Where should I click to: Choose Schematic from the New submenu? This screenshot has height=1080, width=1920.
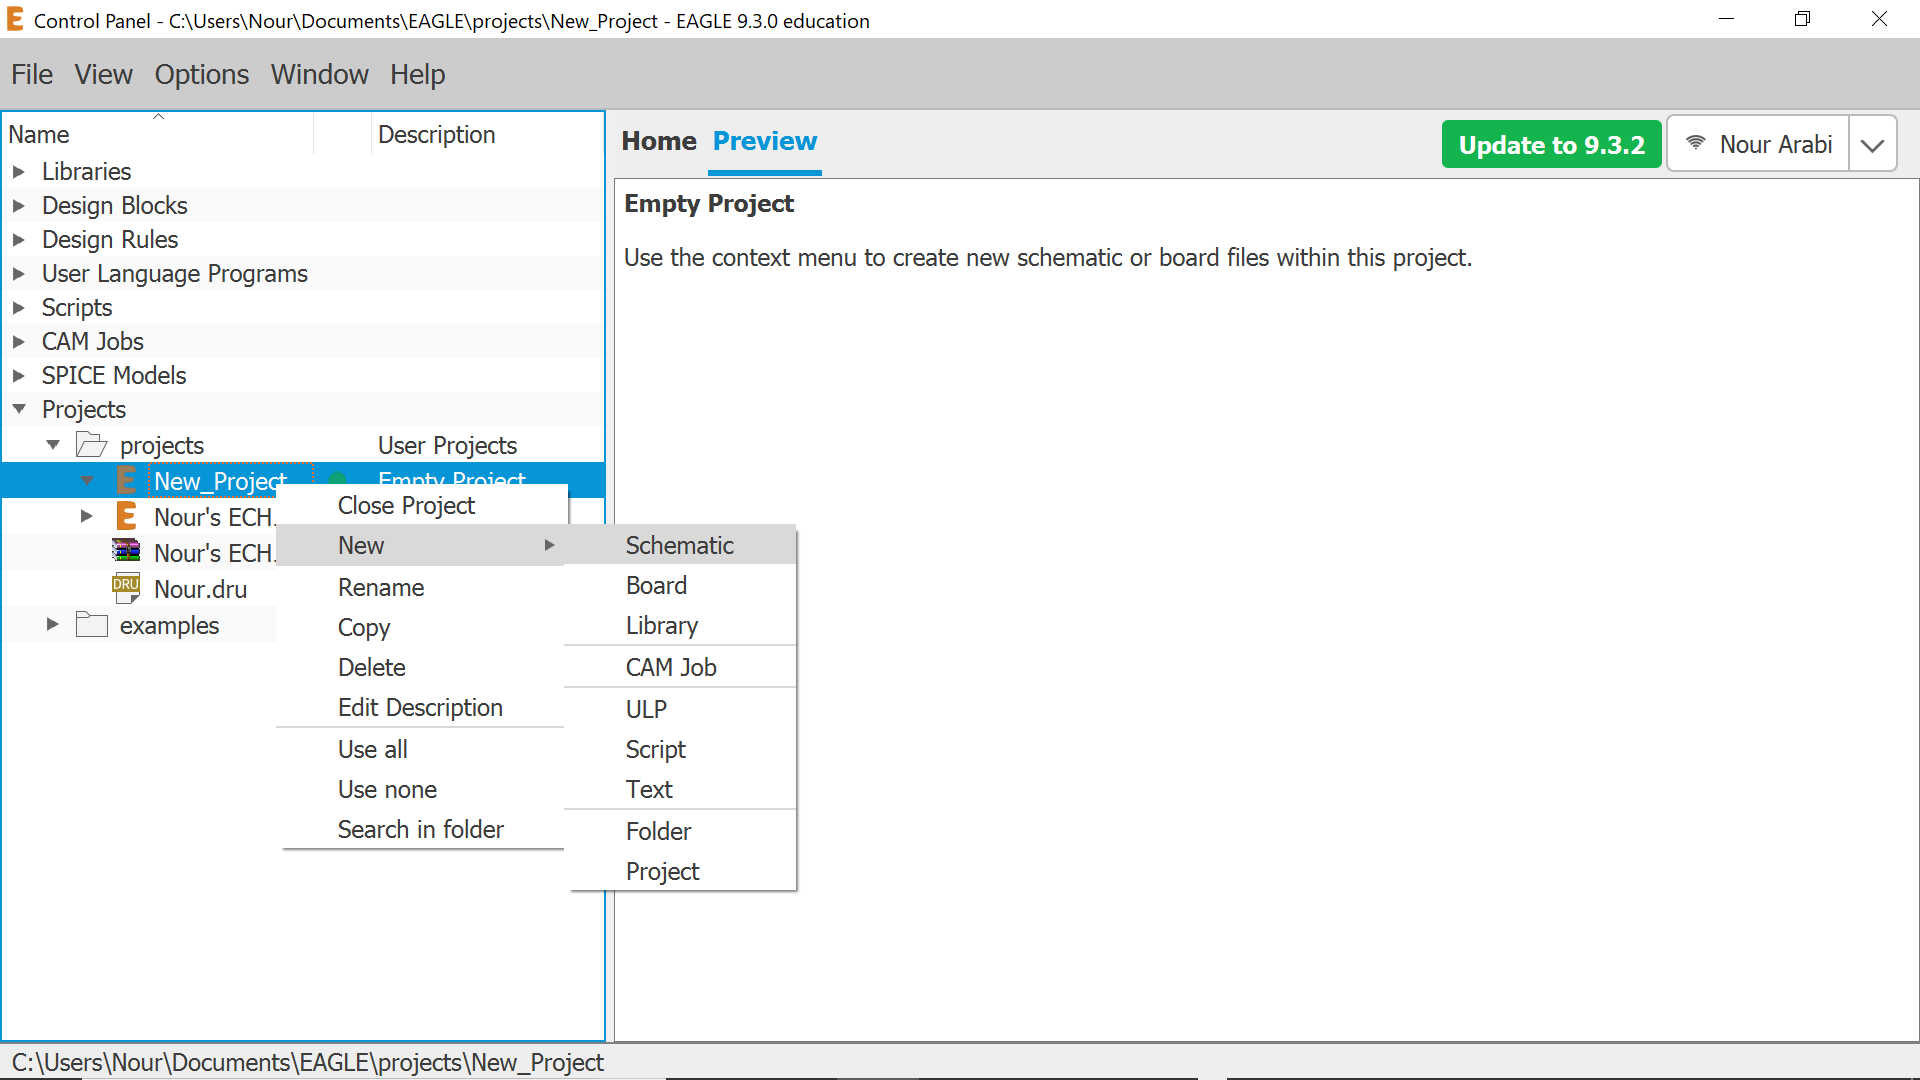[x=679, y=545]
